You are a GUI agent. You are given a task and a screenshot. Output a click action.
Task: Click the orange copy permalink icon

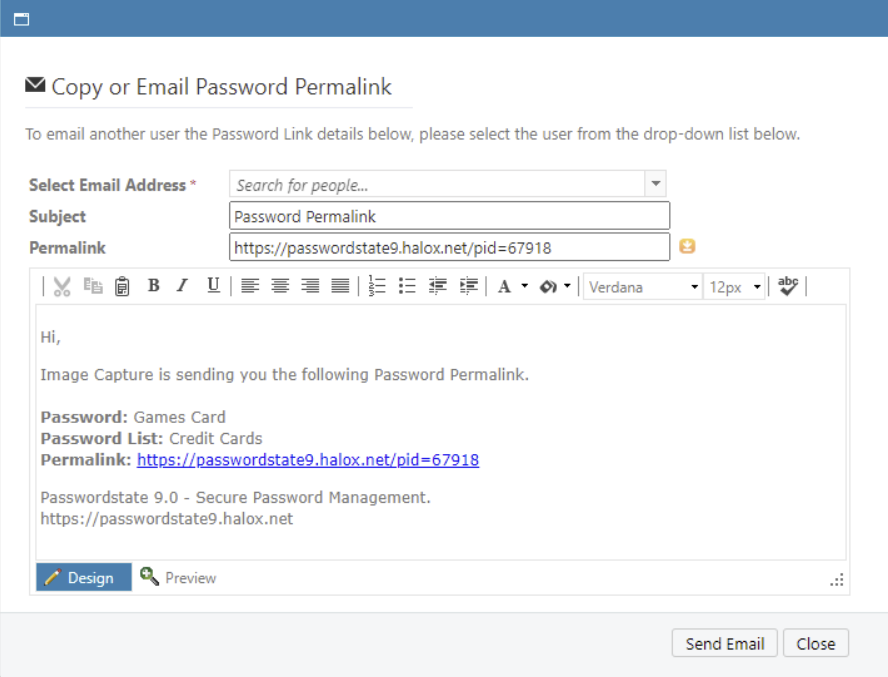(x=688, y=246)
